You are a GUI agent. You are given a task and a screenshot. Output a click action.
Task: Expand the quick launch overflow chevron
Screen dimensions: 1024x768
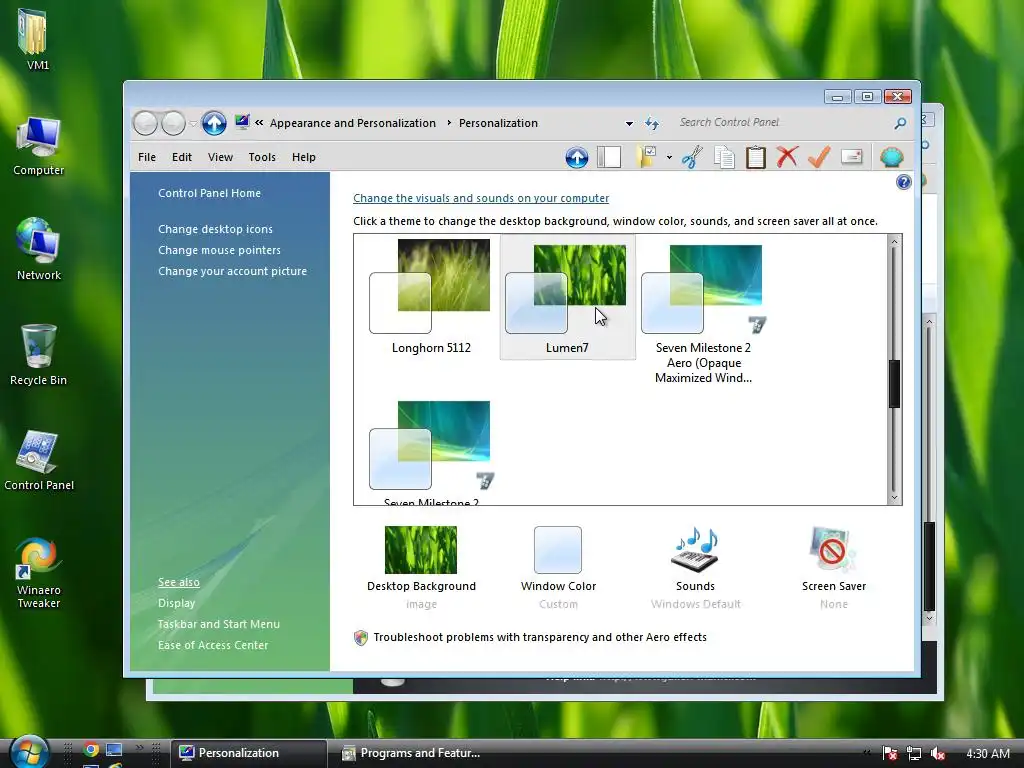click(138, 747)
